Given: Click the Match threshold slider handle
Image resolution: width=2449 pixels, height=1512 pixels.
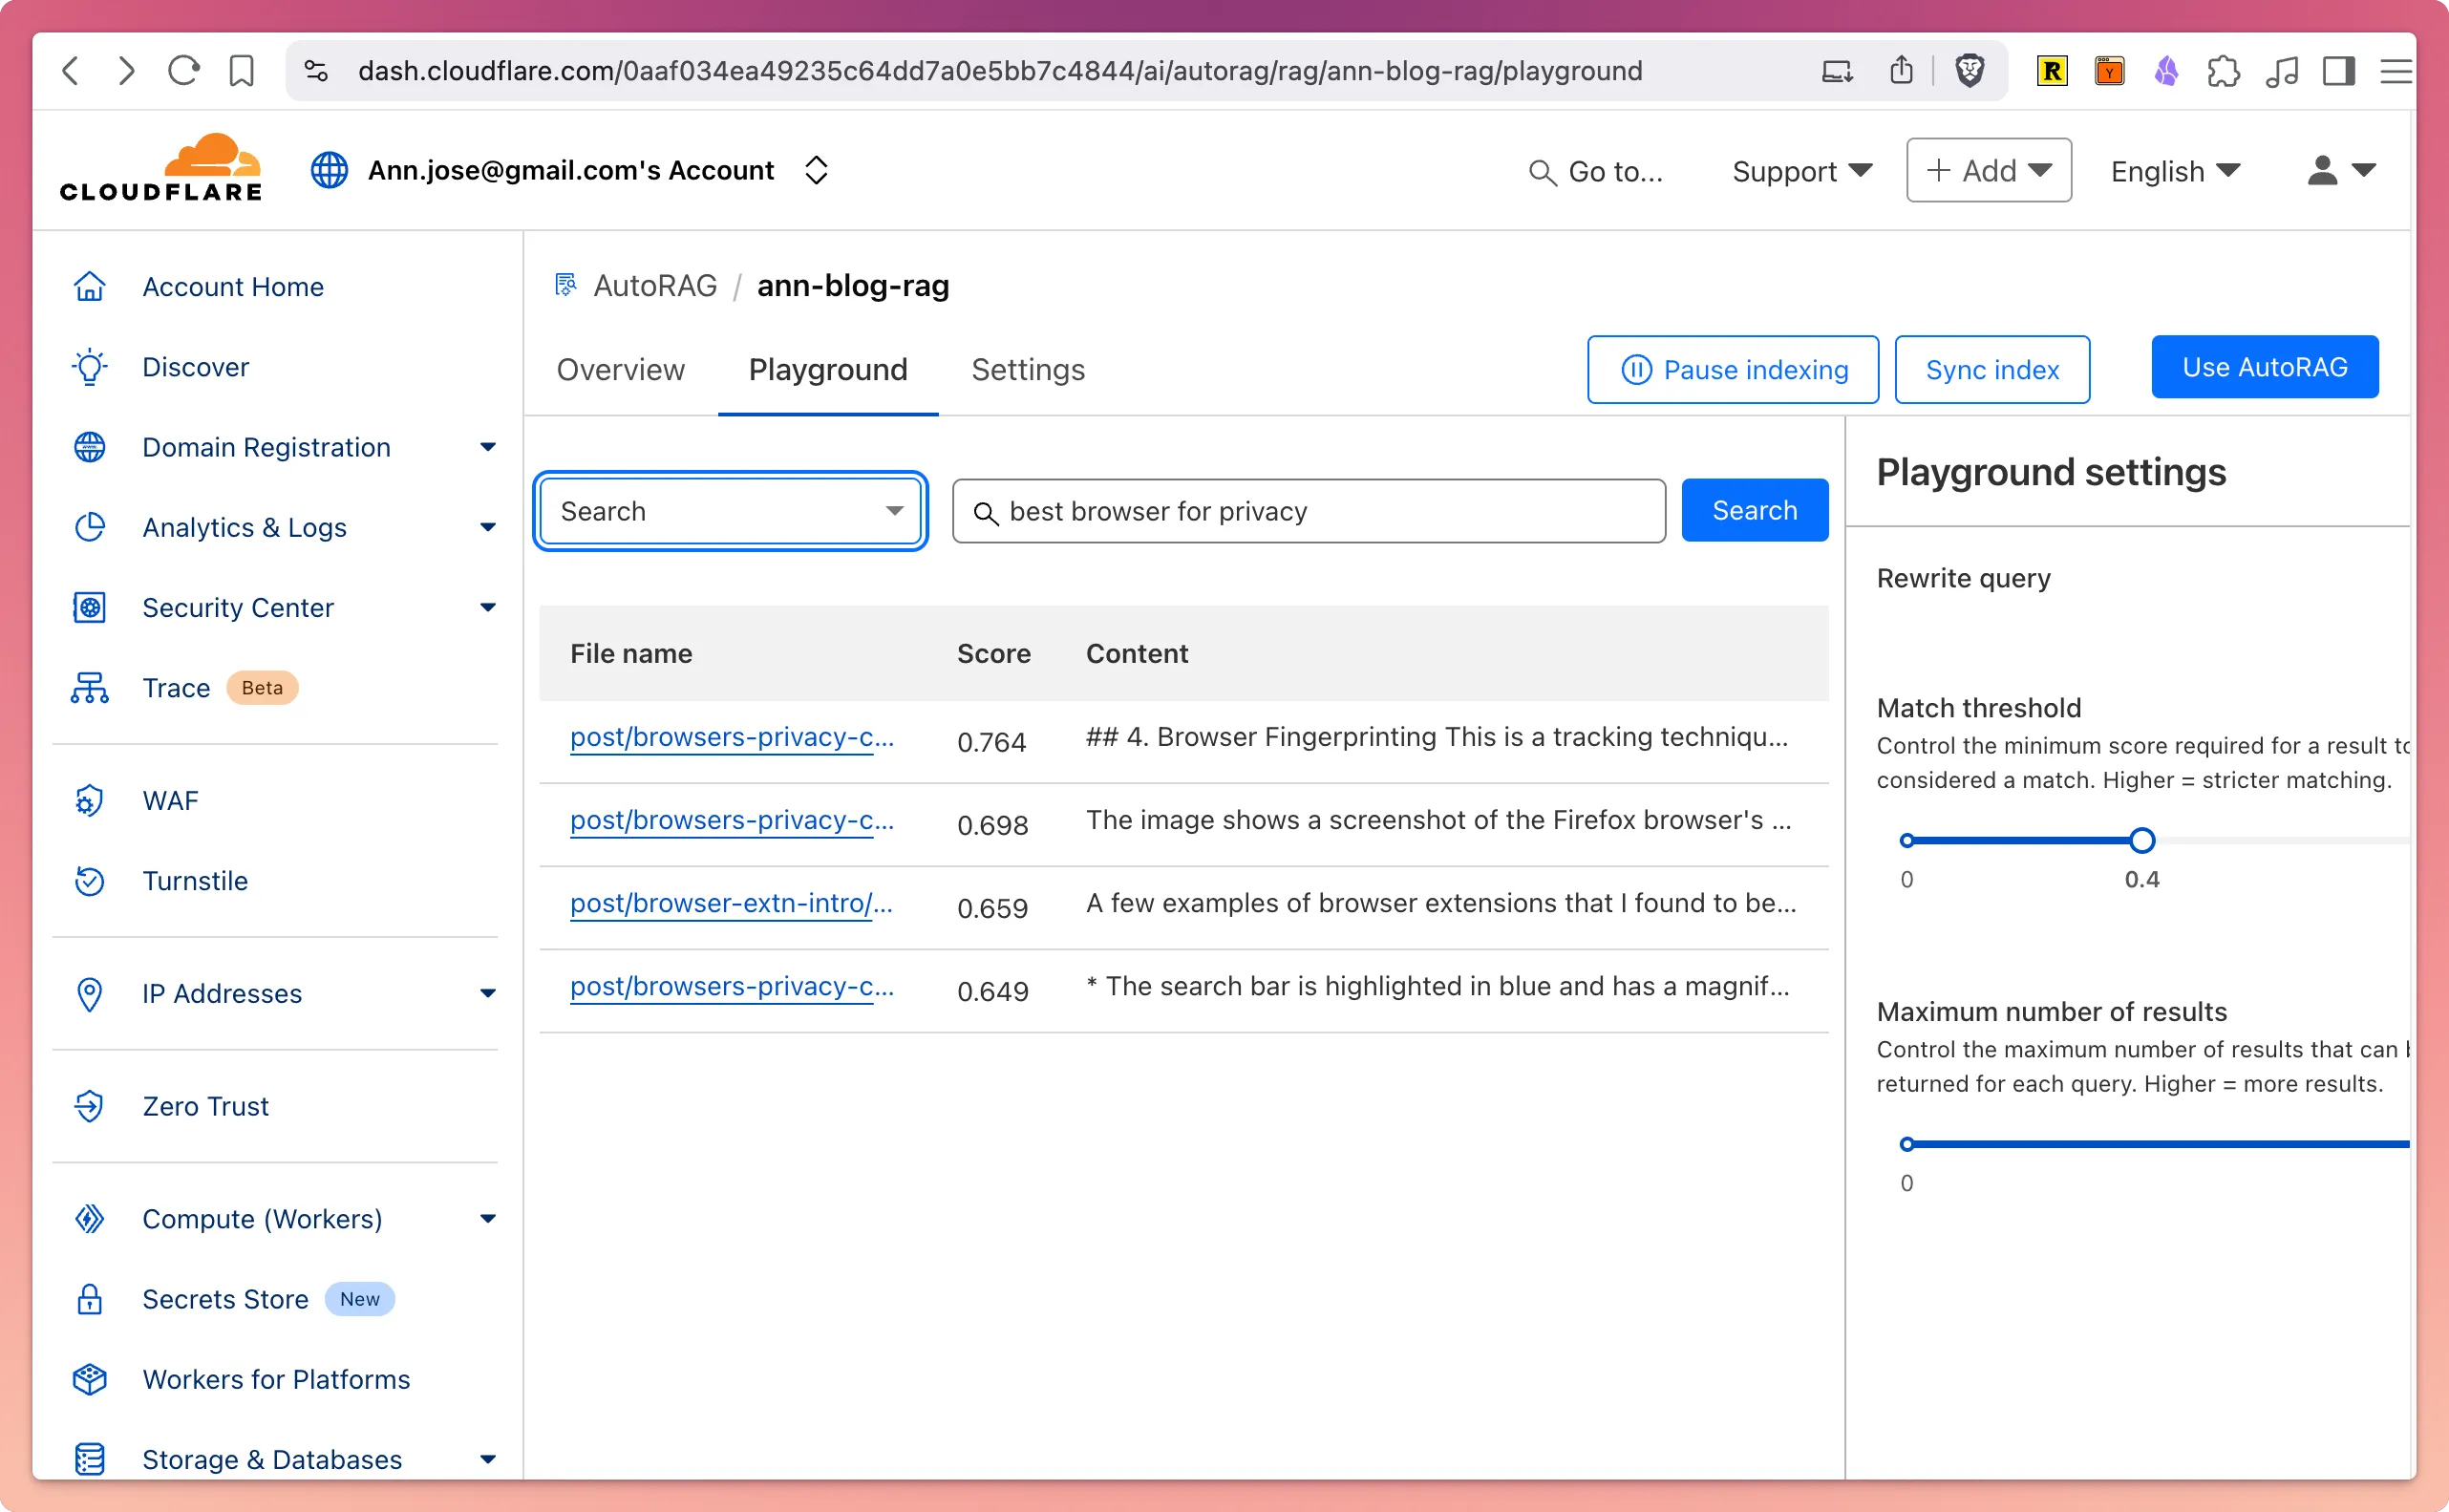Looking at the screenshot, I should click(2141, 840).
